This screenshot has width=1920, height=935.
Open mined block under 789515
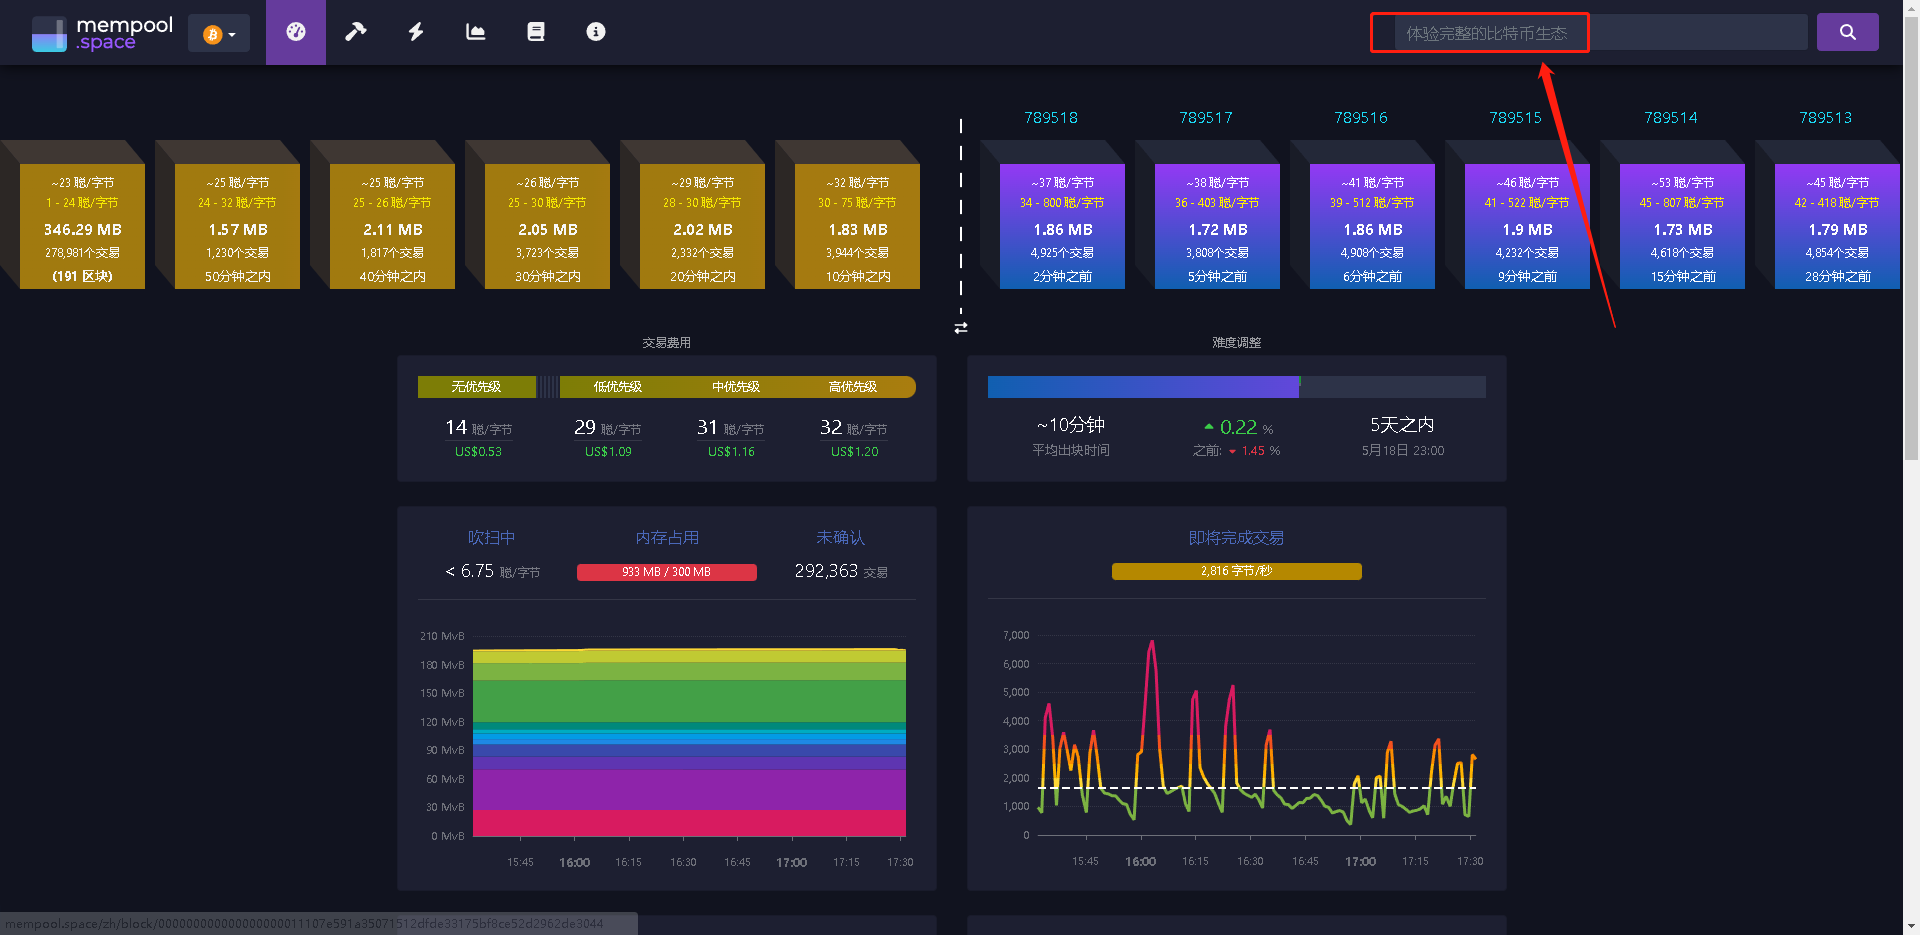1527,226
